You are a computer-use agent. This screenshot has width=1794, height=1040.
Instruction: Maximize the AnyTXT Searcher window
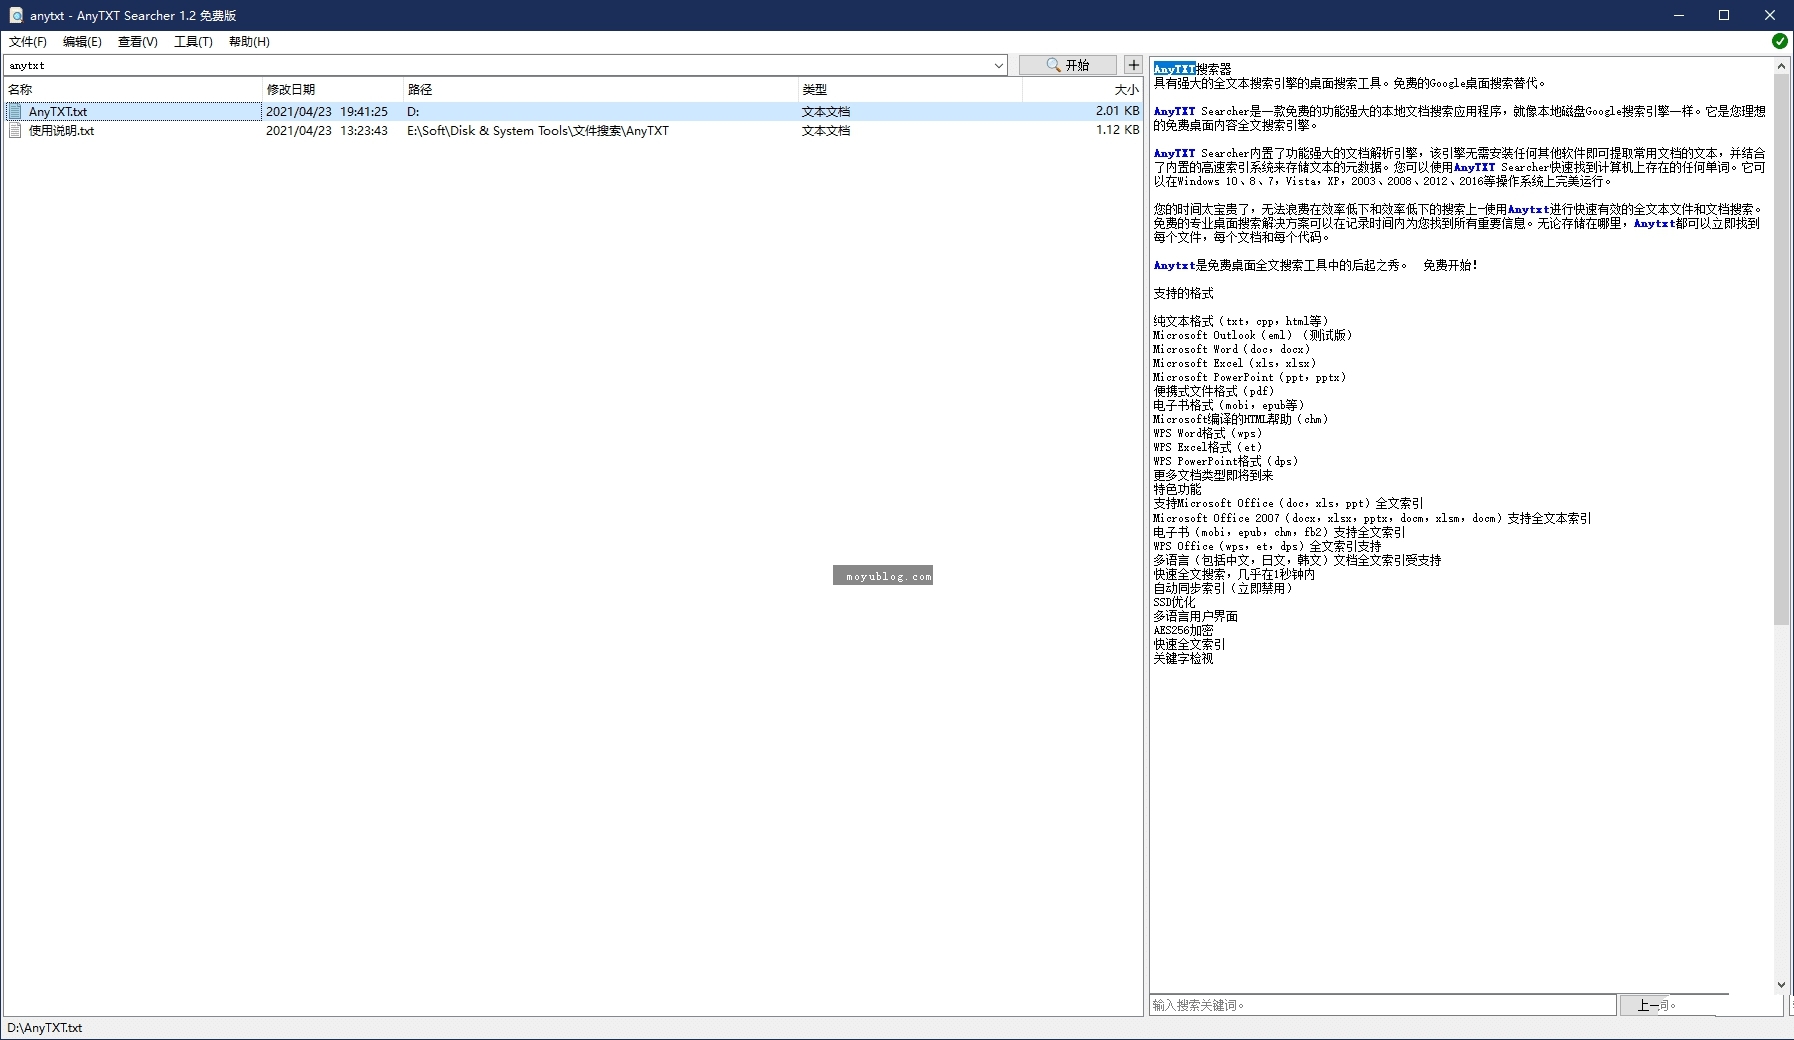(1724, 15)
